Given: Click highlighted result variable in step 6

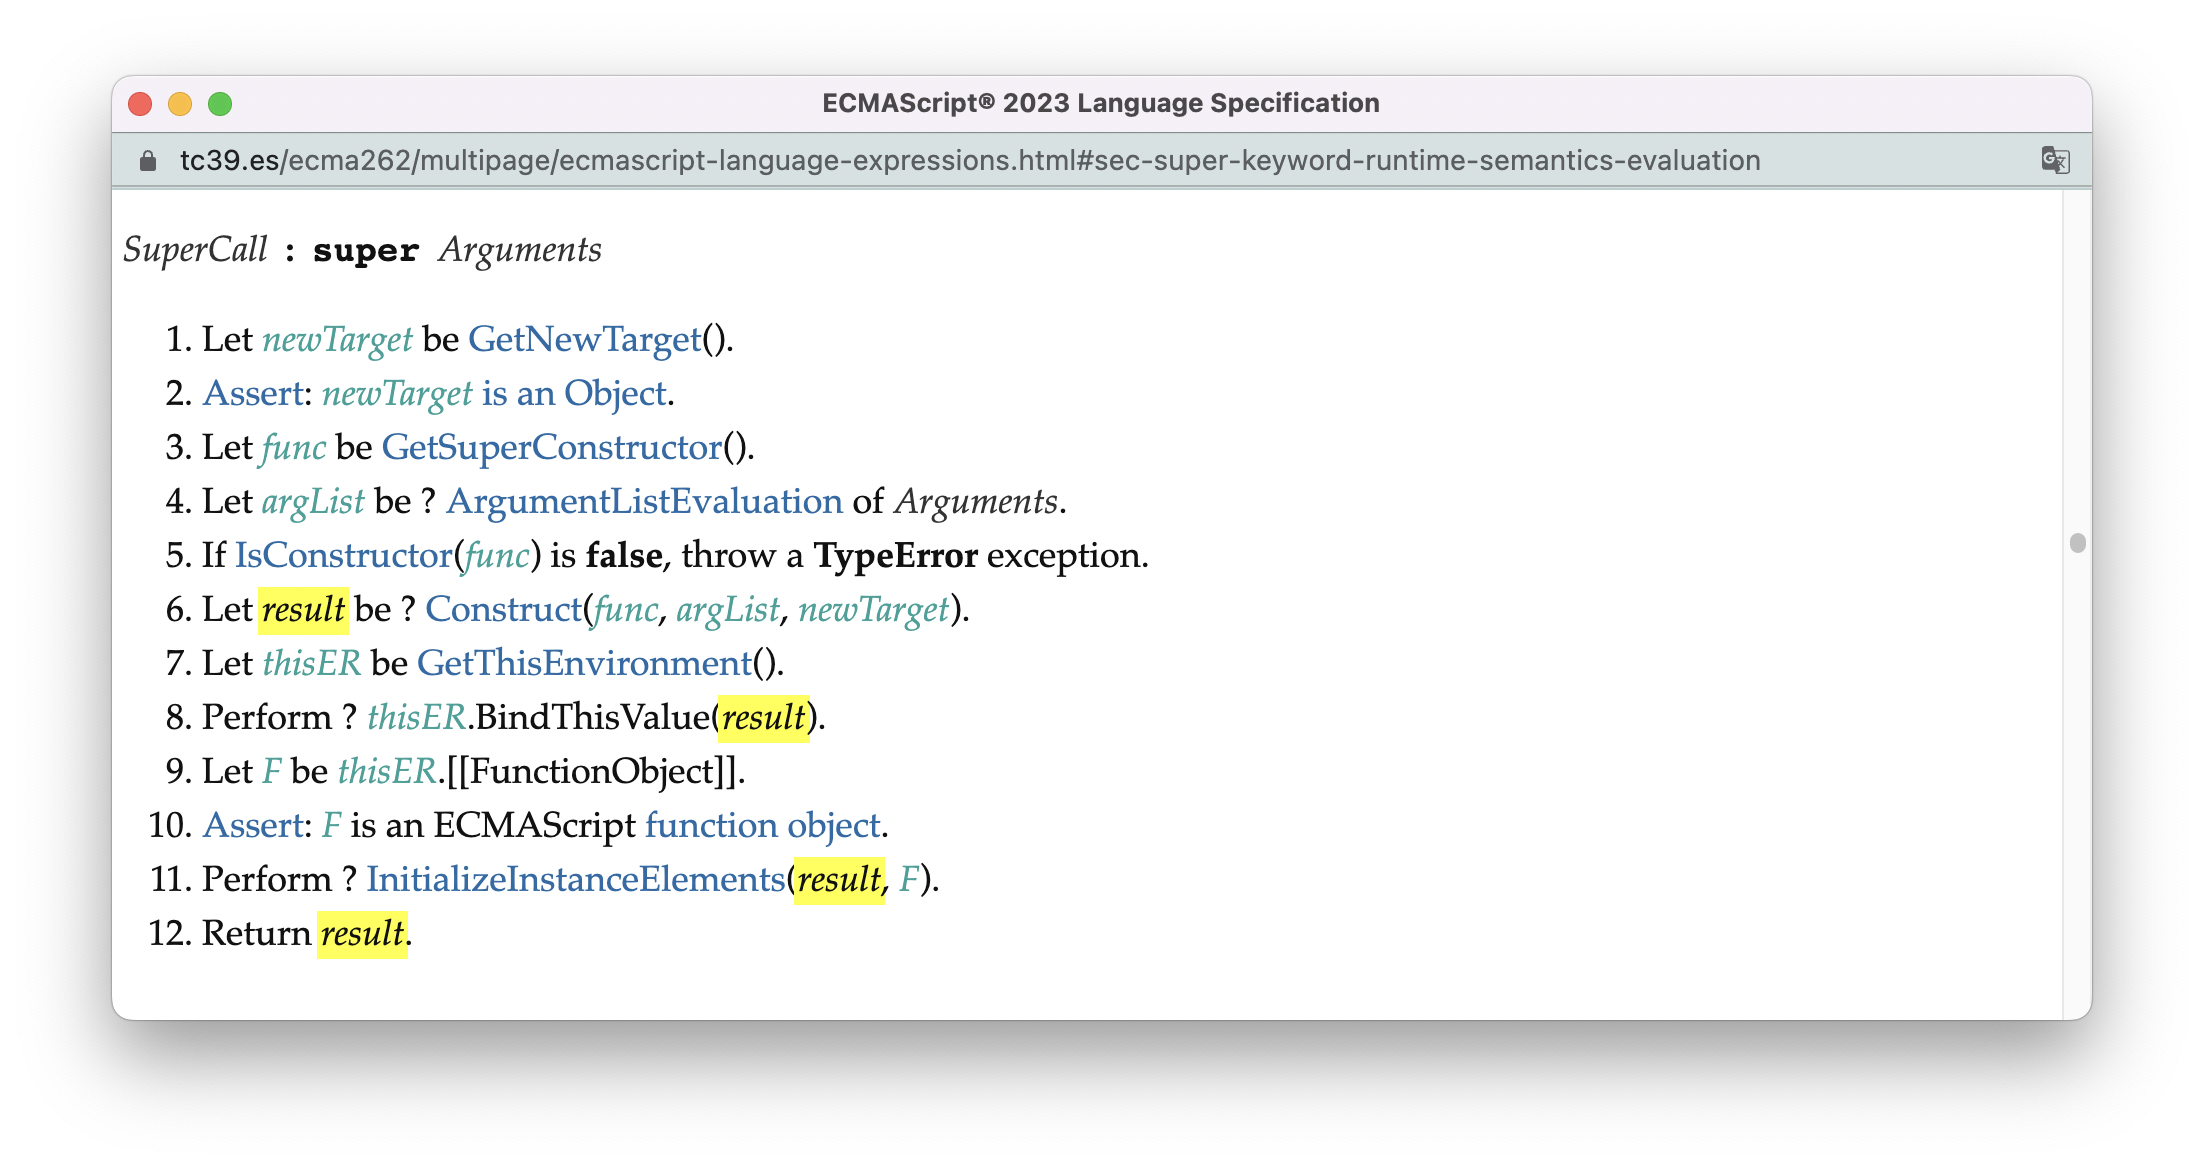Looking at the screenshot, I should coord(304,609).
